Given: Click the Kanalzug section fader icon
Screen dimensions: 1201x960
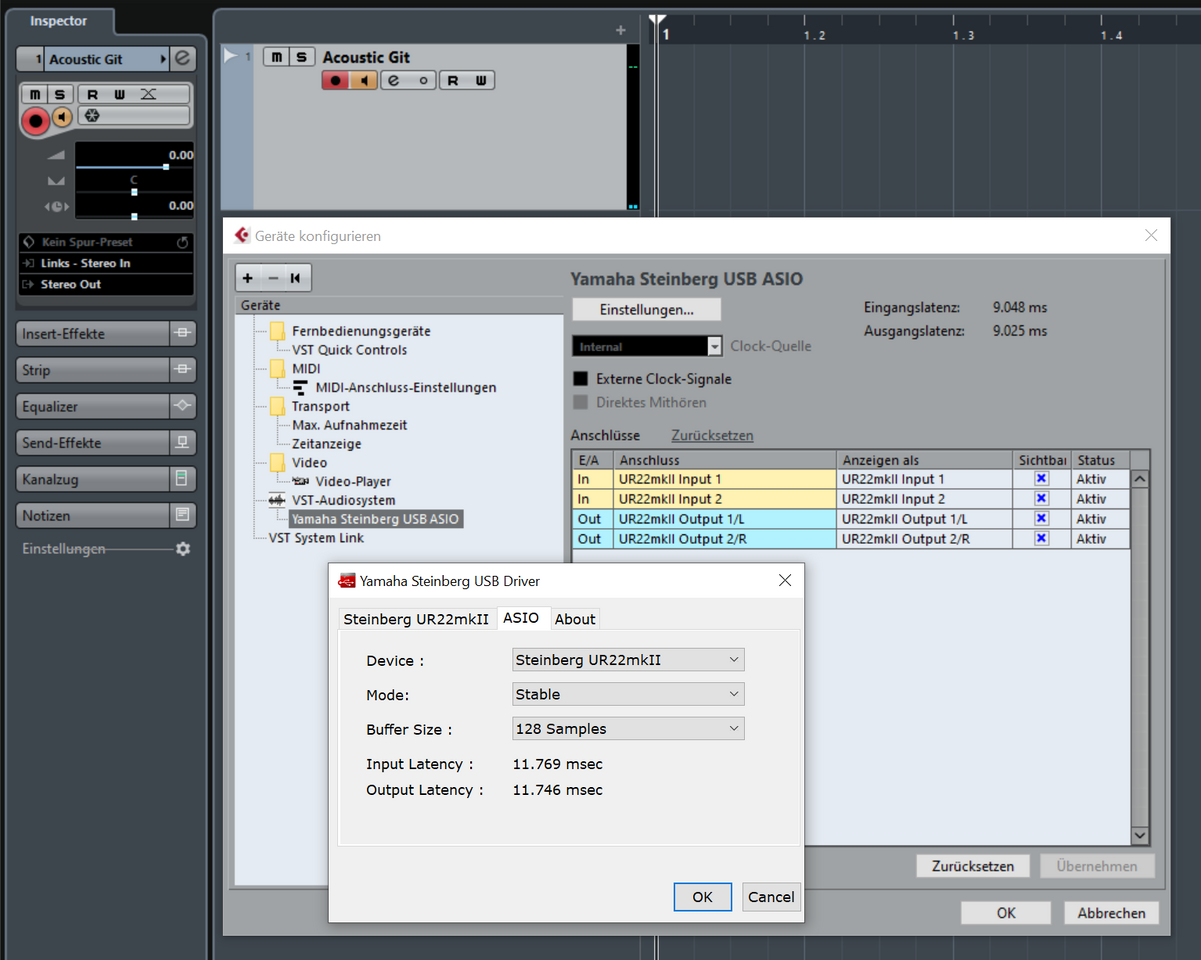Looking at the screenshot, I should [182, 479].
